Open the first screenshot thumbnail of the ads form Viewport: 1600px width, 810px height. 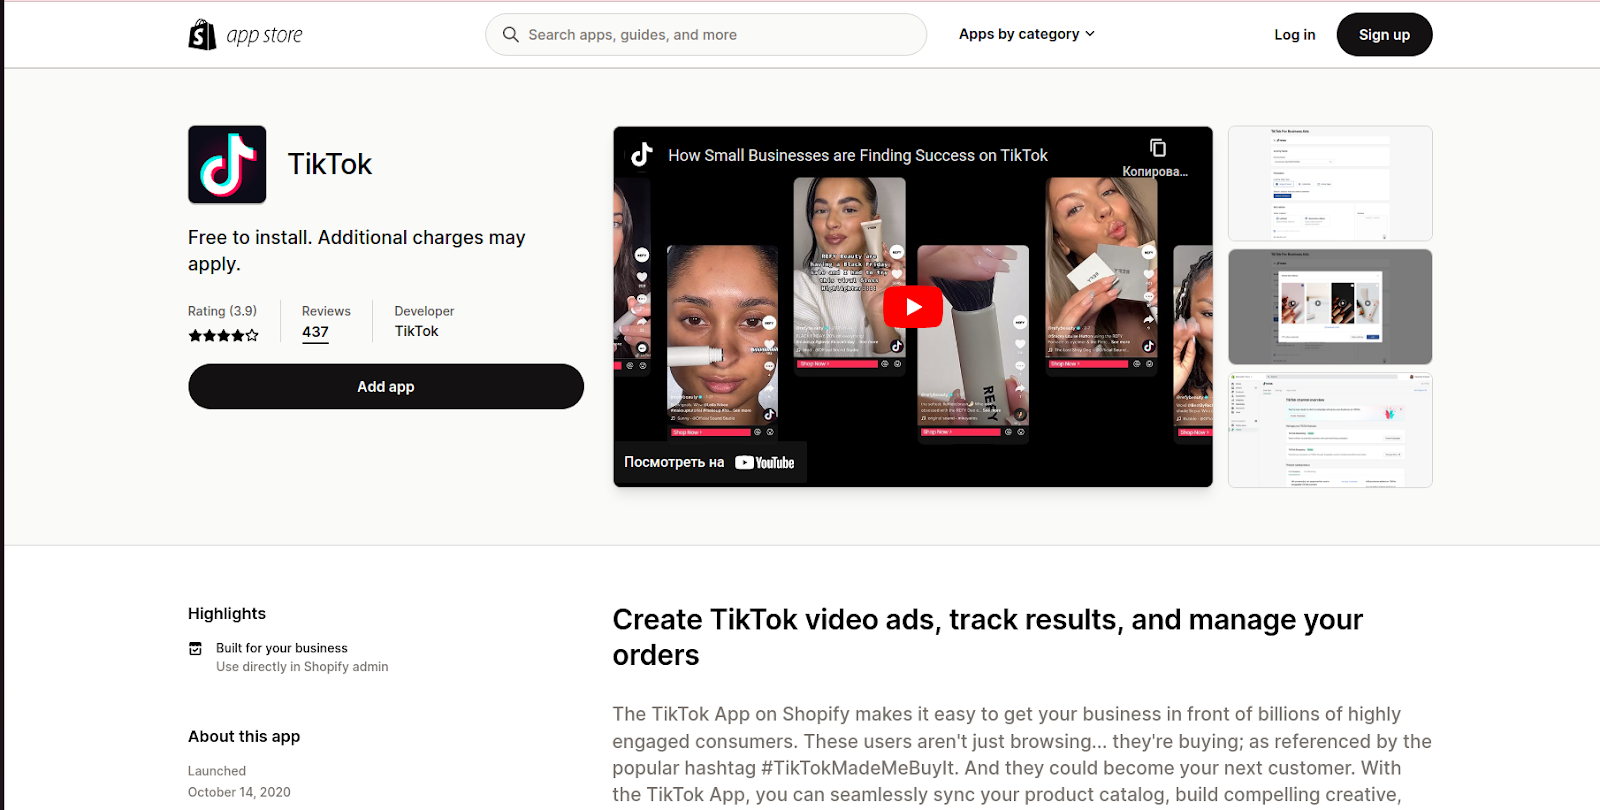coord(1330,183)
